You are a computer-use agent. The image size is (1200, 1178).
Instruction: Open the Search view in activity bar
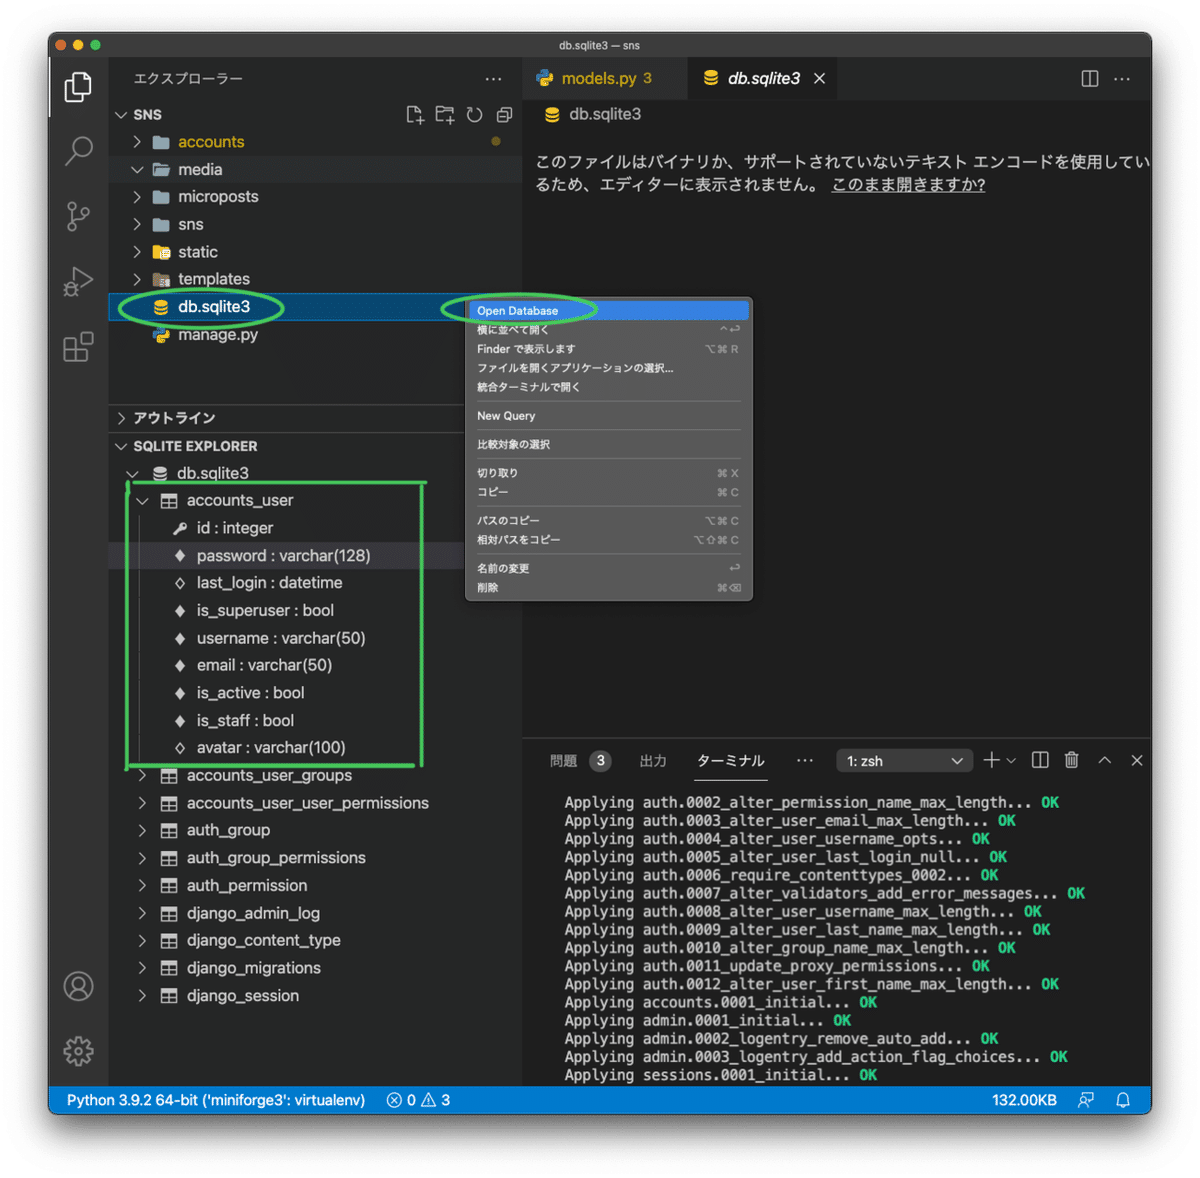(x=78, y=151)
